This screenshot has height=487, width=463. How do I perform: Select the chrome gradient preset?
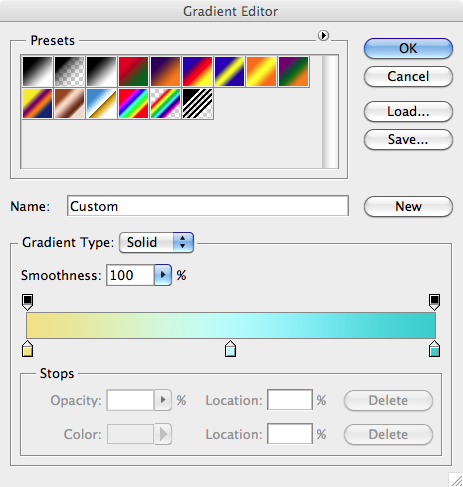102,103
